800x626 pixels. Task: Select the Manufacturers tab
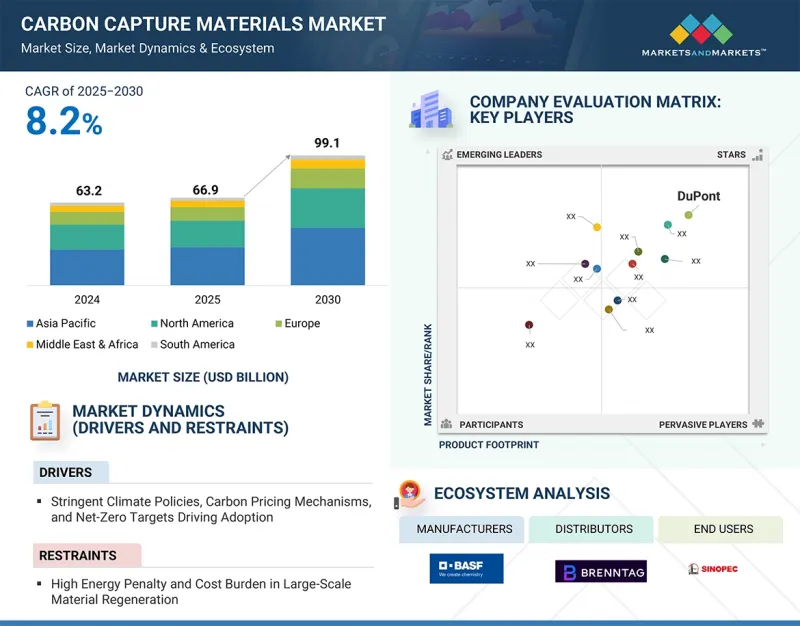[463, 529]
